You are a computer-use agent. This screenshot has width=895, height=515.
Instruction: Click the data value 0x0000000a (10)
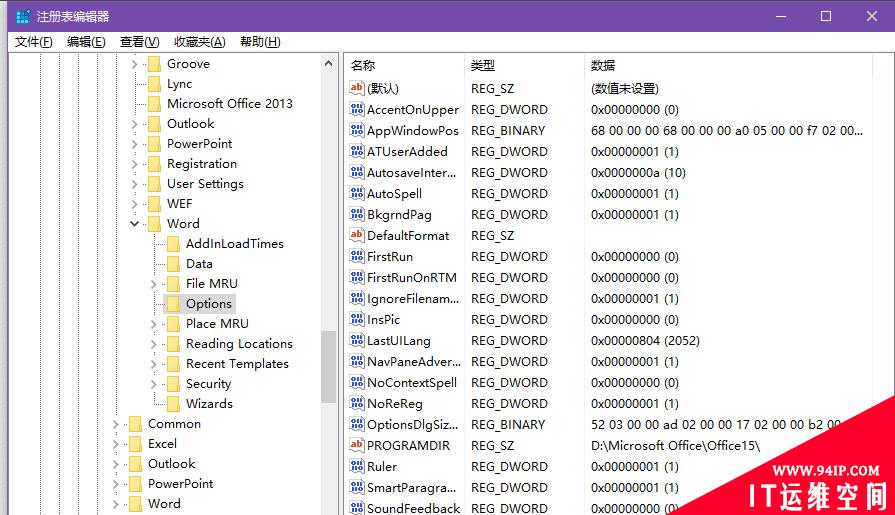(x=638, y=172)
